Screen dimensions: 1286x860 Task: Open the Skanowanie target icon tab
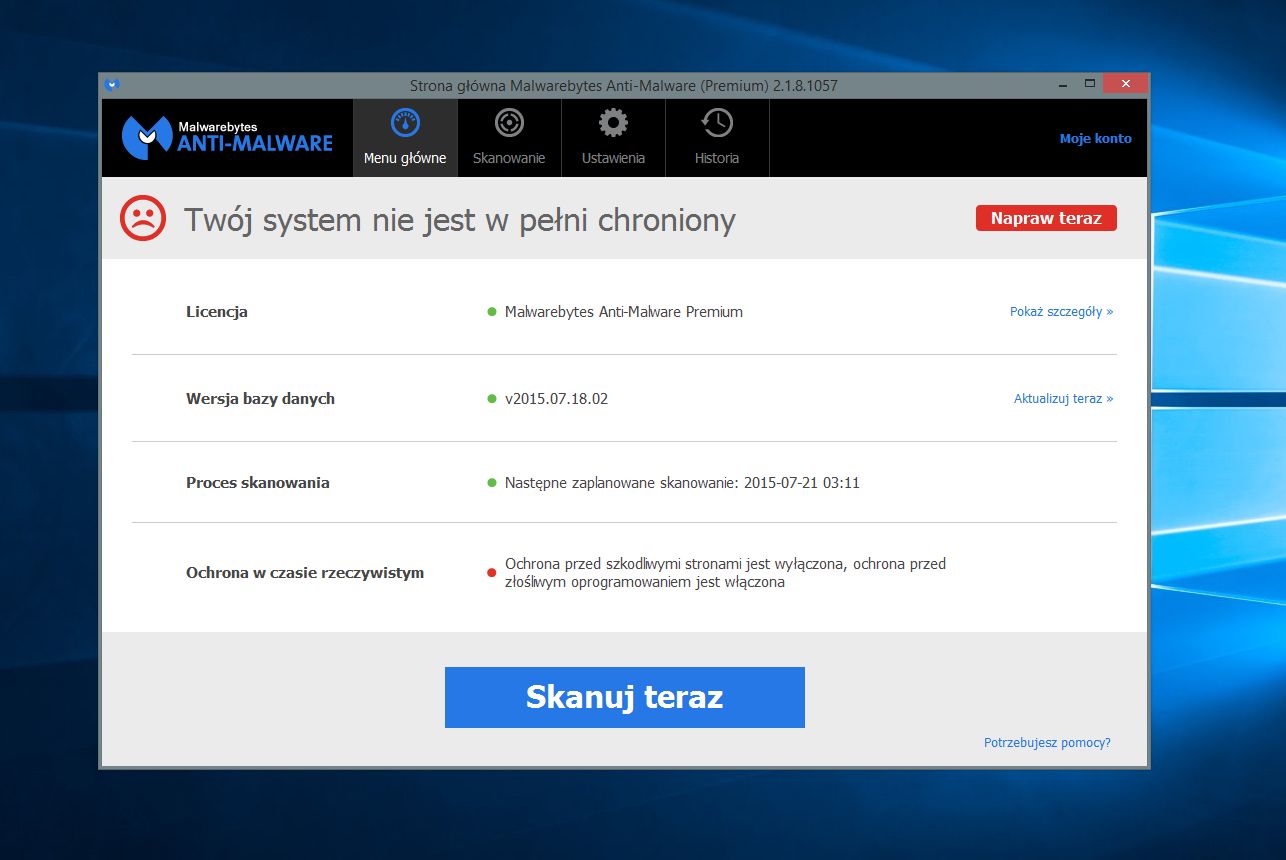pyautogui.click(x=509, y=123)
